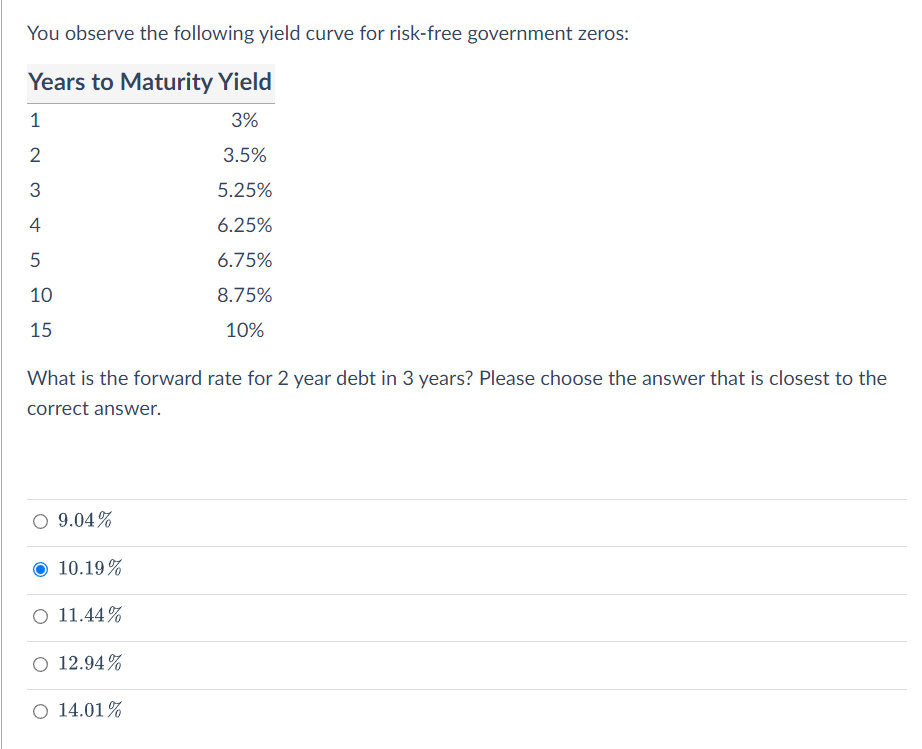
Task: Click the 10 year maturity row
Action: [x=41, y=294]
